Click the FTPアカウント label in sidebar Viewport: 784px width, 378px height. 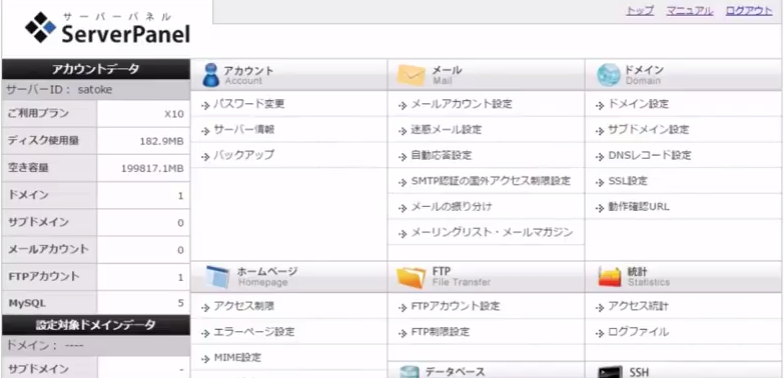tap(44, 276)
